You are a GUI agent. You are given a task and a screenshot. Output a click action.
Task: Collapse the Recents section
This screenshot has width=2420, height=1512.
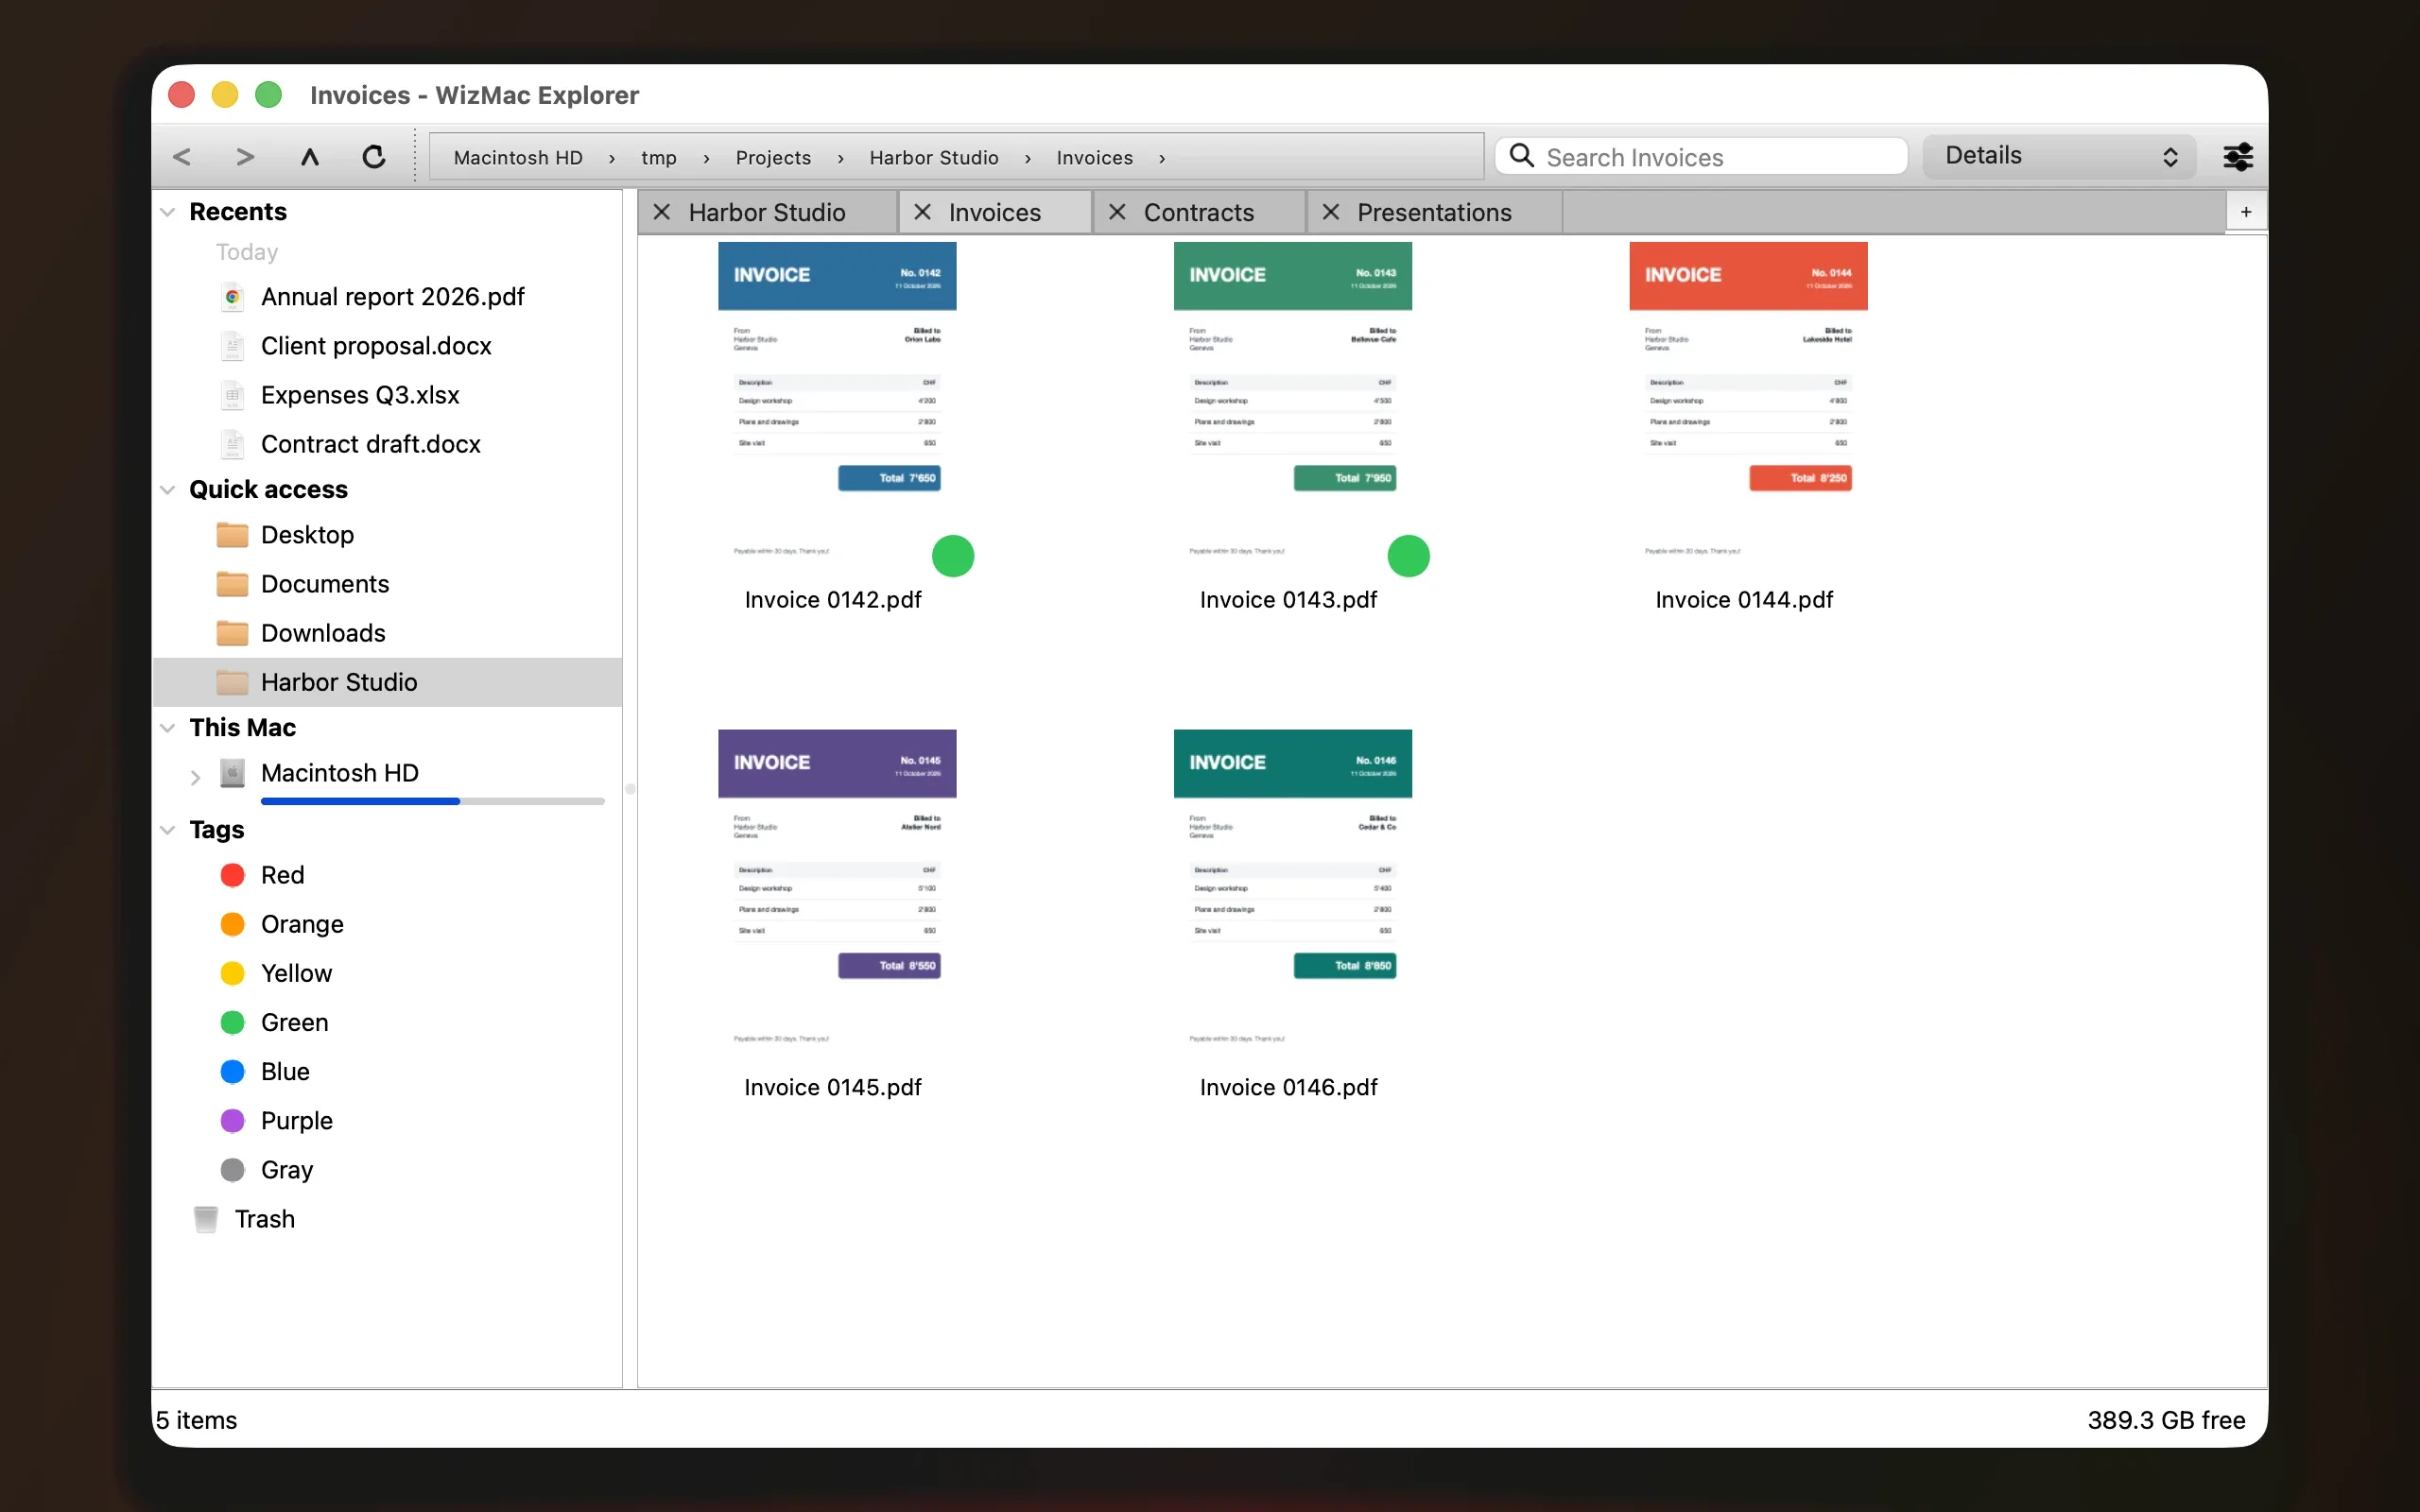pos(168,212)
